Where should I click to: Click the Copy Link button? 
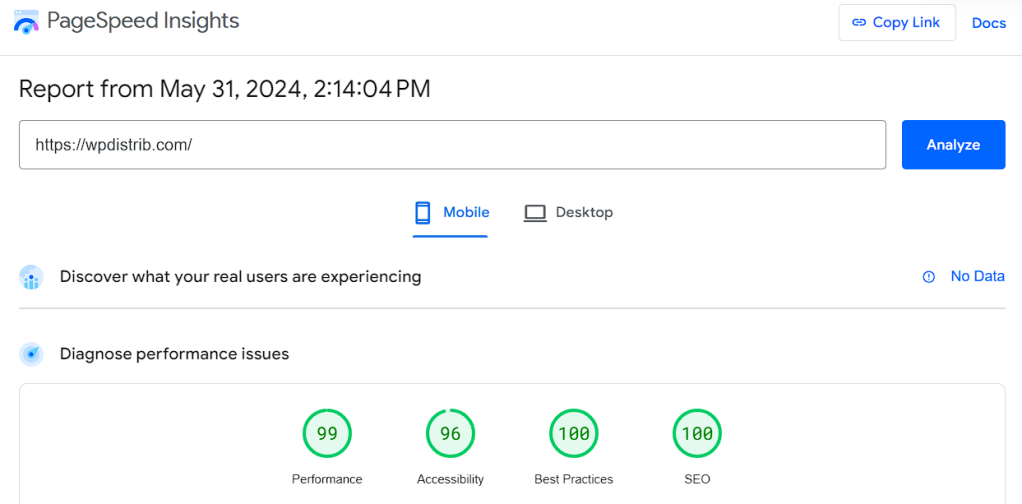point(897,23)
